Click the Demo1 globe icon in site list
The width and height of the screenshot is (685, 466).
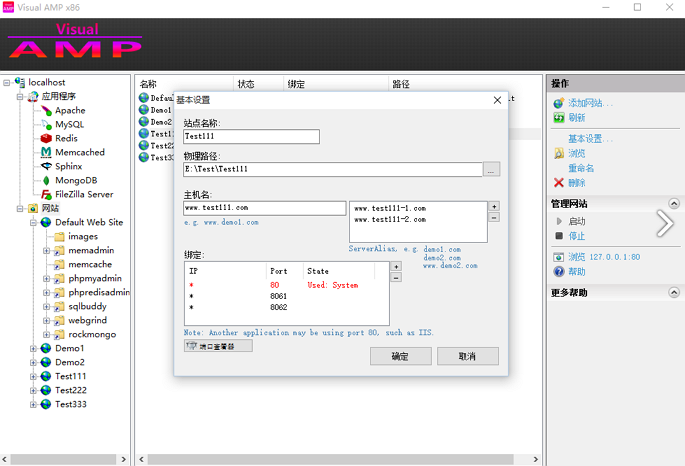coord(144,110)
